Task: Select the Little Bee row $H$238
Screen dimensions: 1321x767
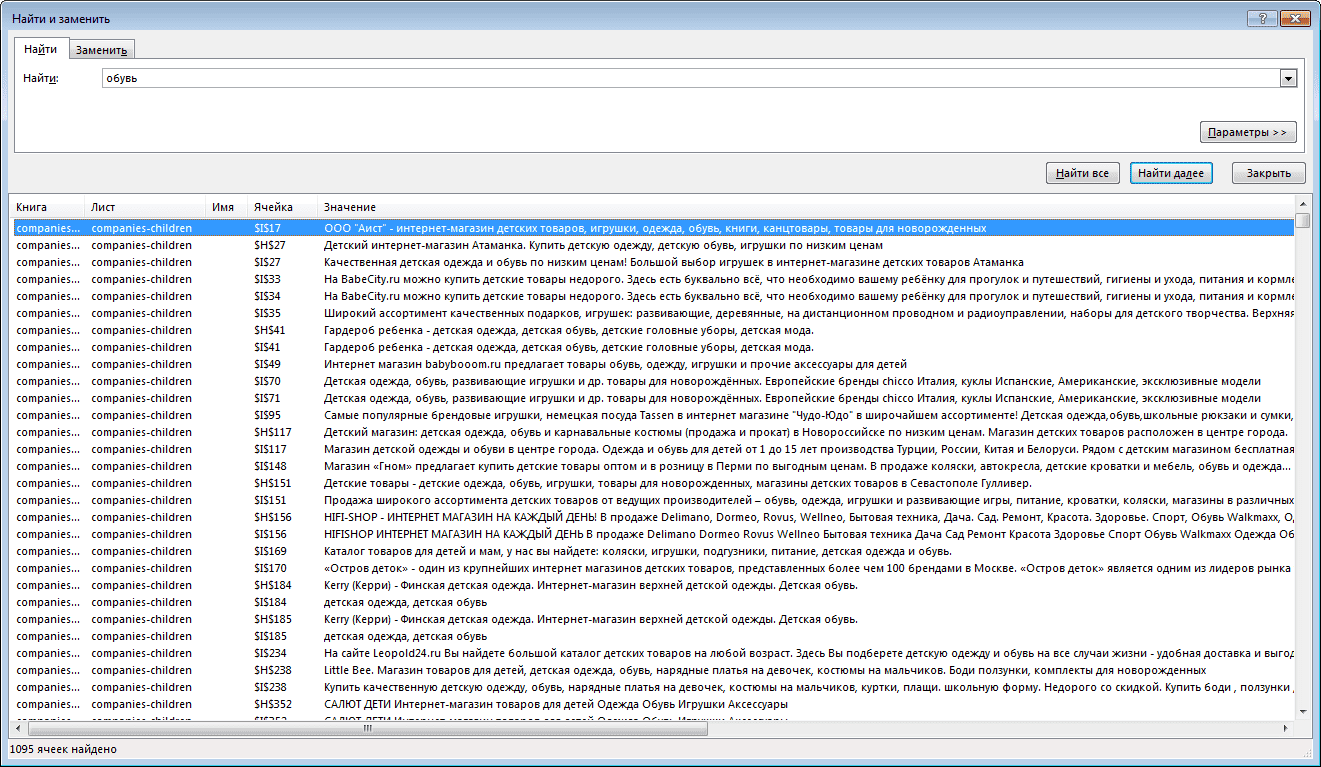Action: point(652,670)
